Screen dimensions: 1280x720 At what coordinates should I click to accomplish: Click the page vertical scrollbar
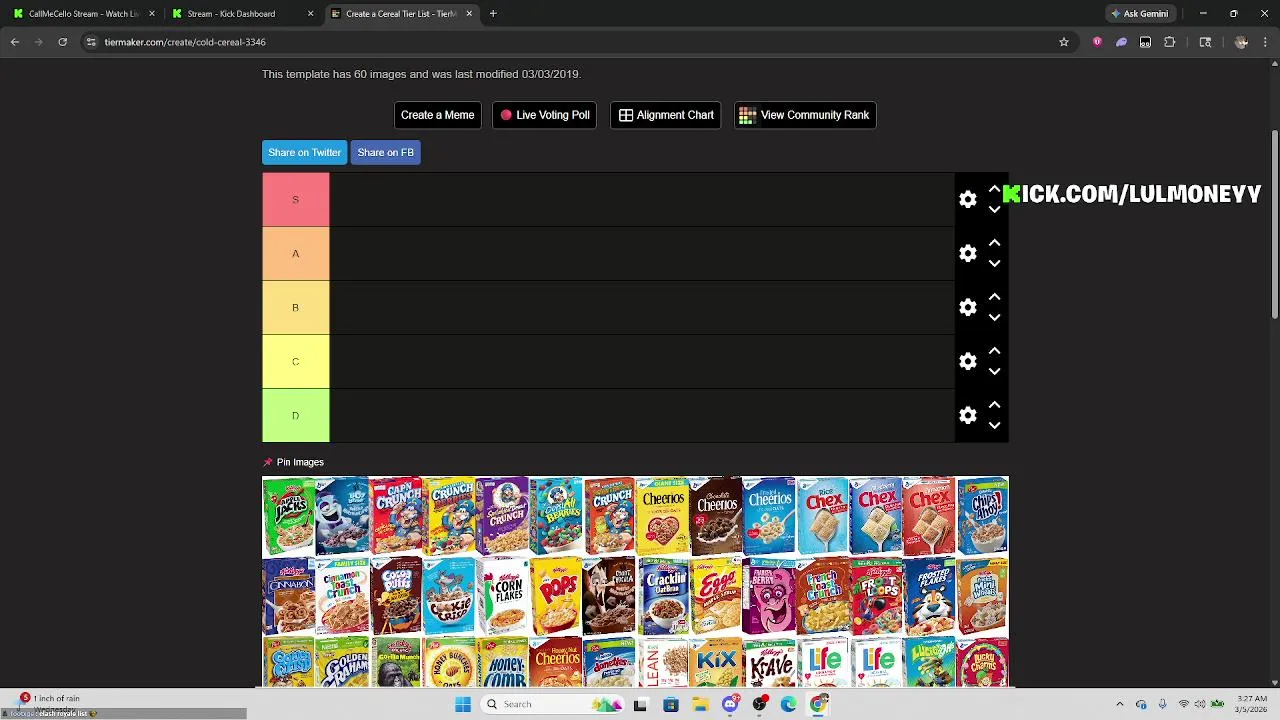click(x=1274, y=225)
